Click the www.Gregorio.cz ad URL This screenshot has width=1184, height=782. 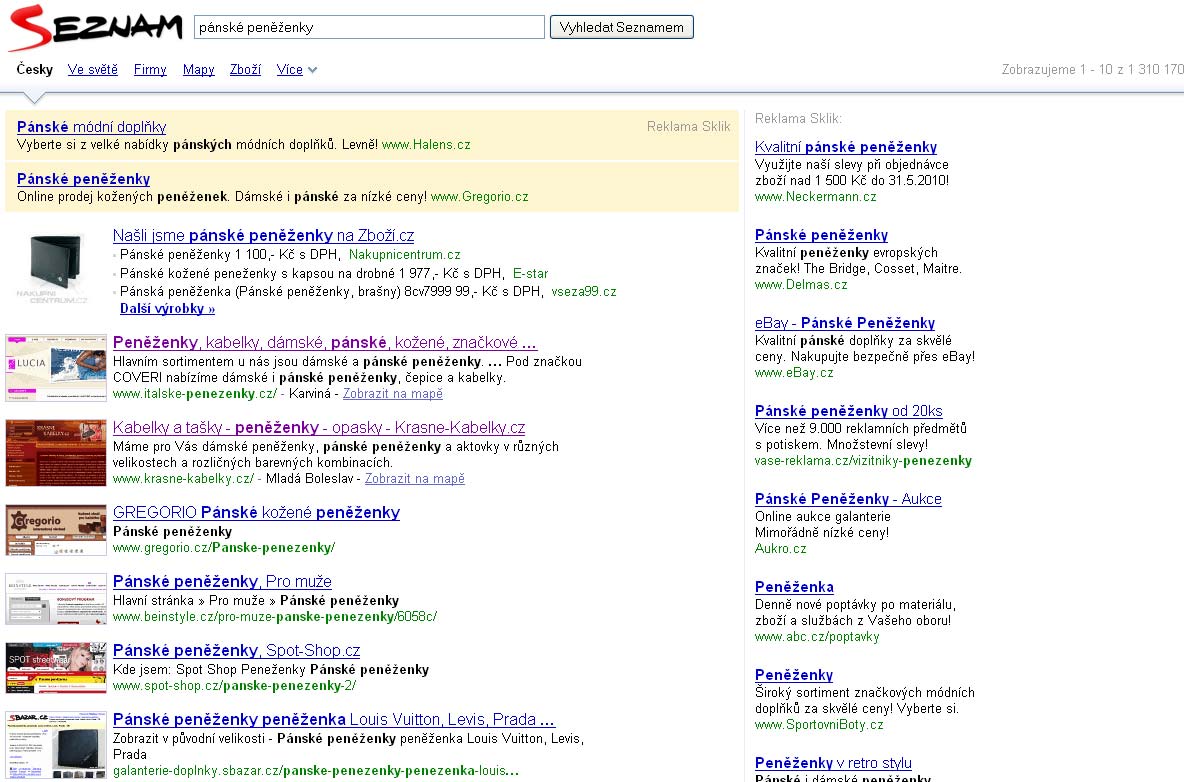[479, 196]
